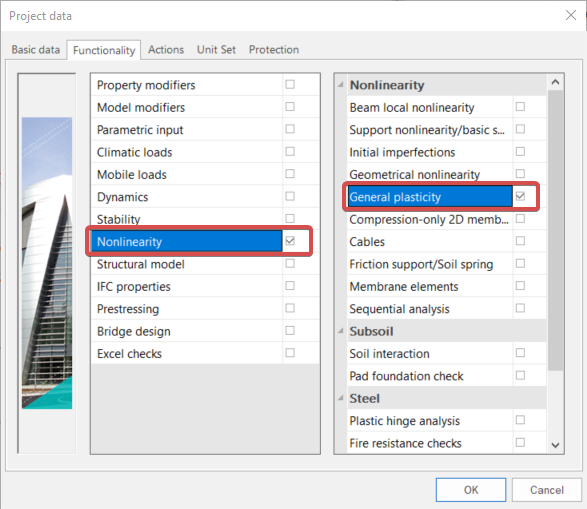Click the Cancel button
Image resolution: width=587 pixels, height=509 pixels.
coord(546,490)
